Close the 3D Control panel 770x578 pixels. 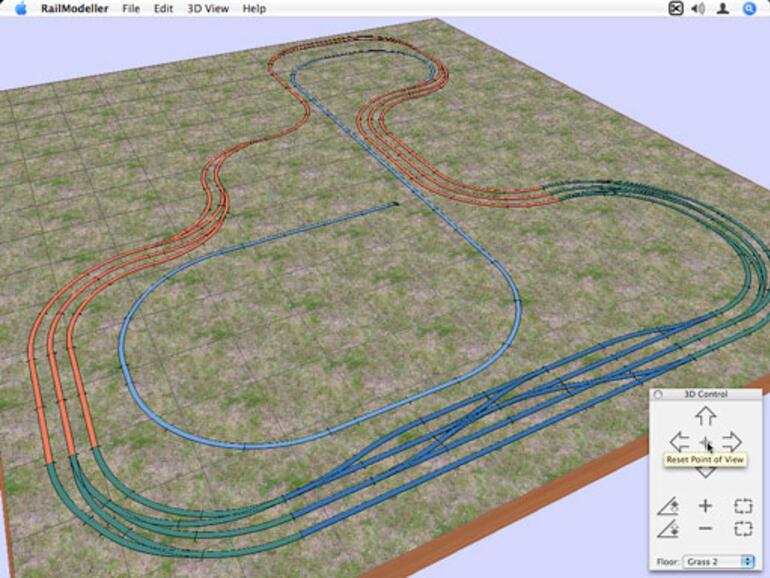(x=658, y=394)
